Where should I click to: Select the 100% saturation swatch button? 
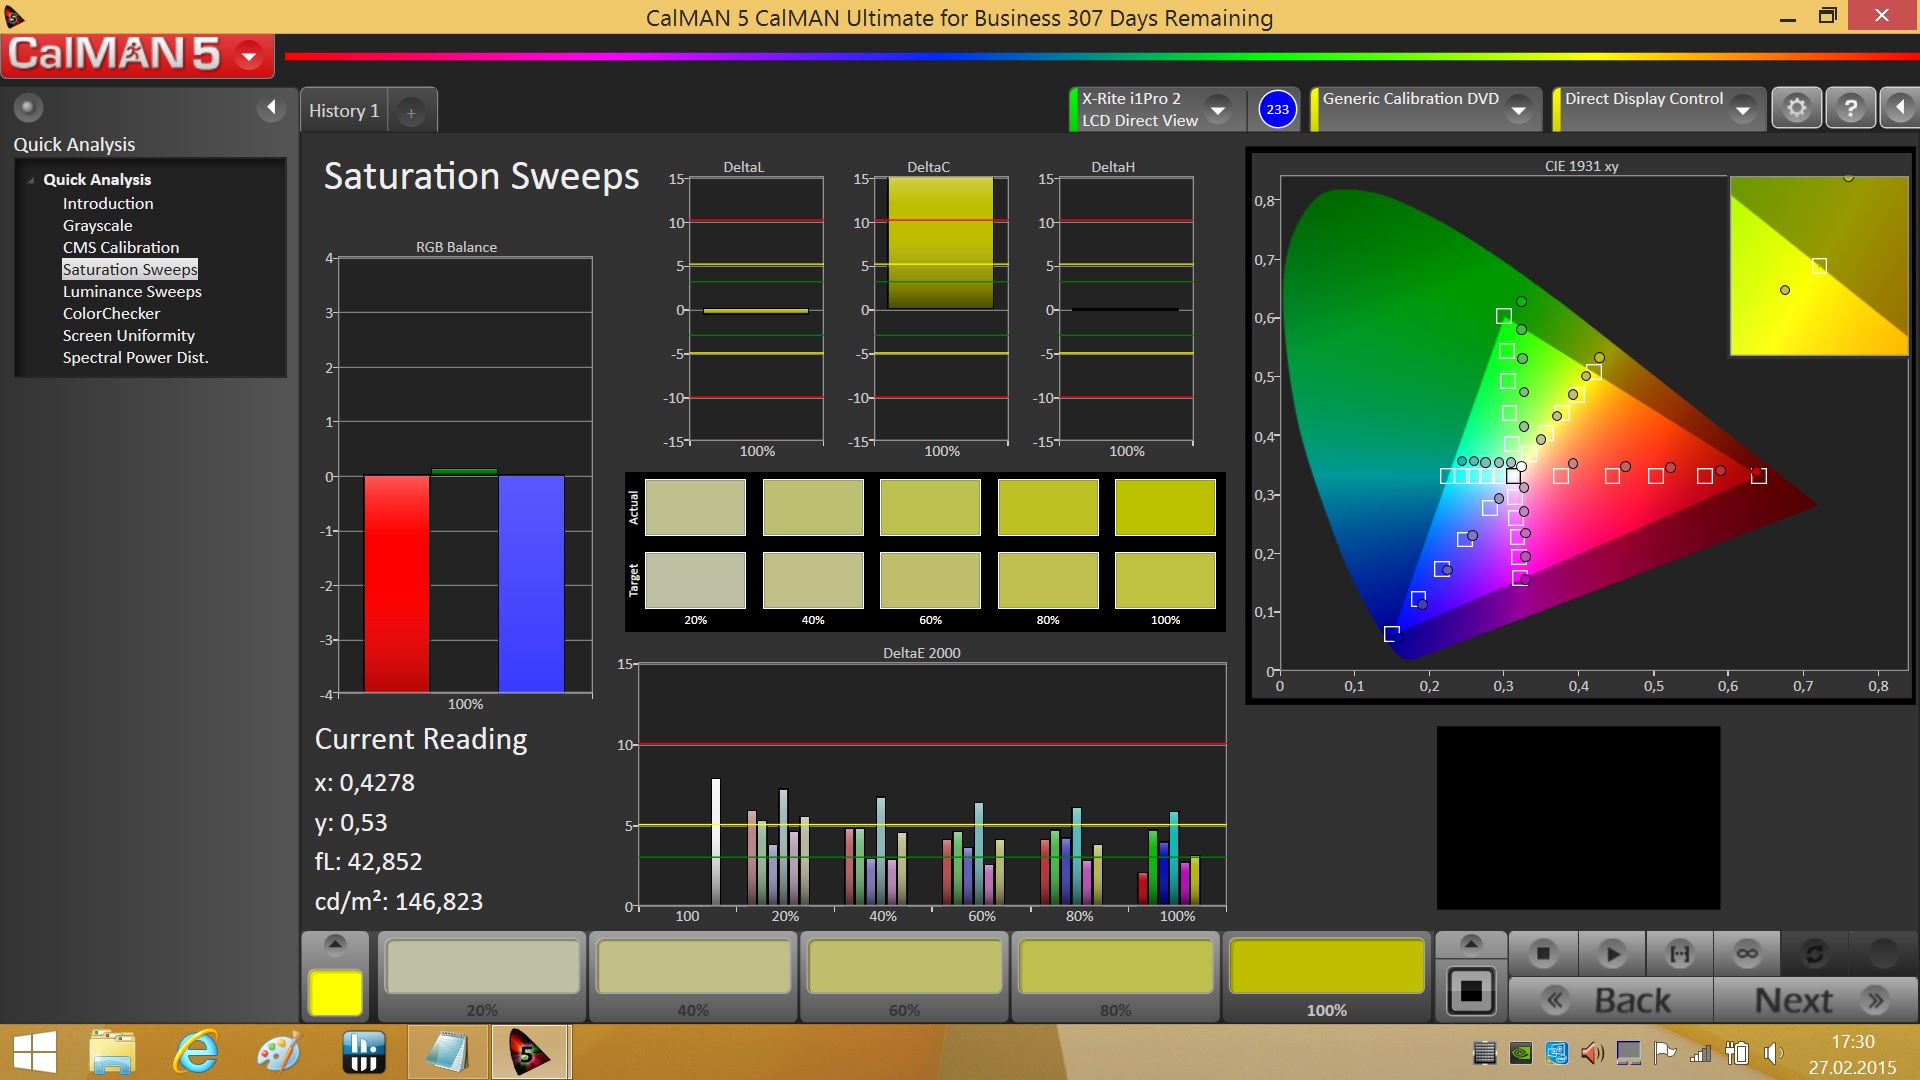tap(1326, 976)
